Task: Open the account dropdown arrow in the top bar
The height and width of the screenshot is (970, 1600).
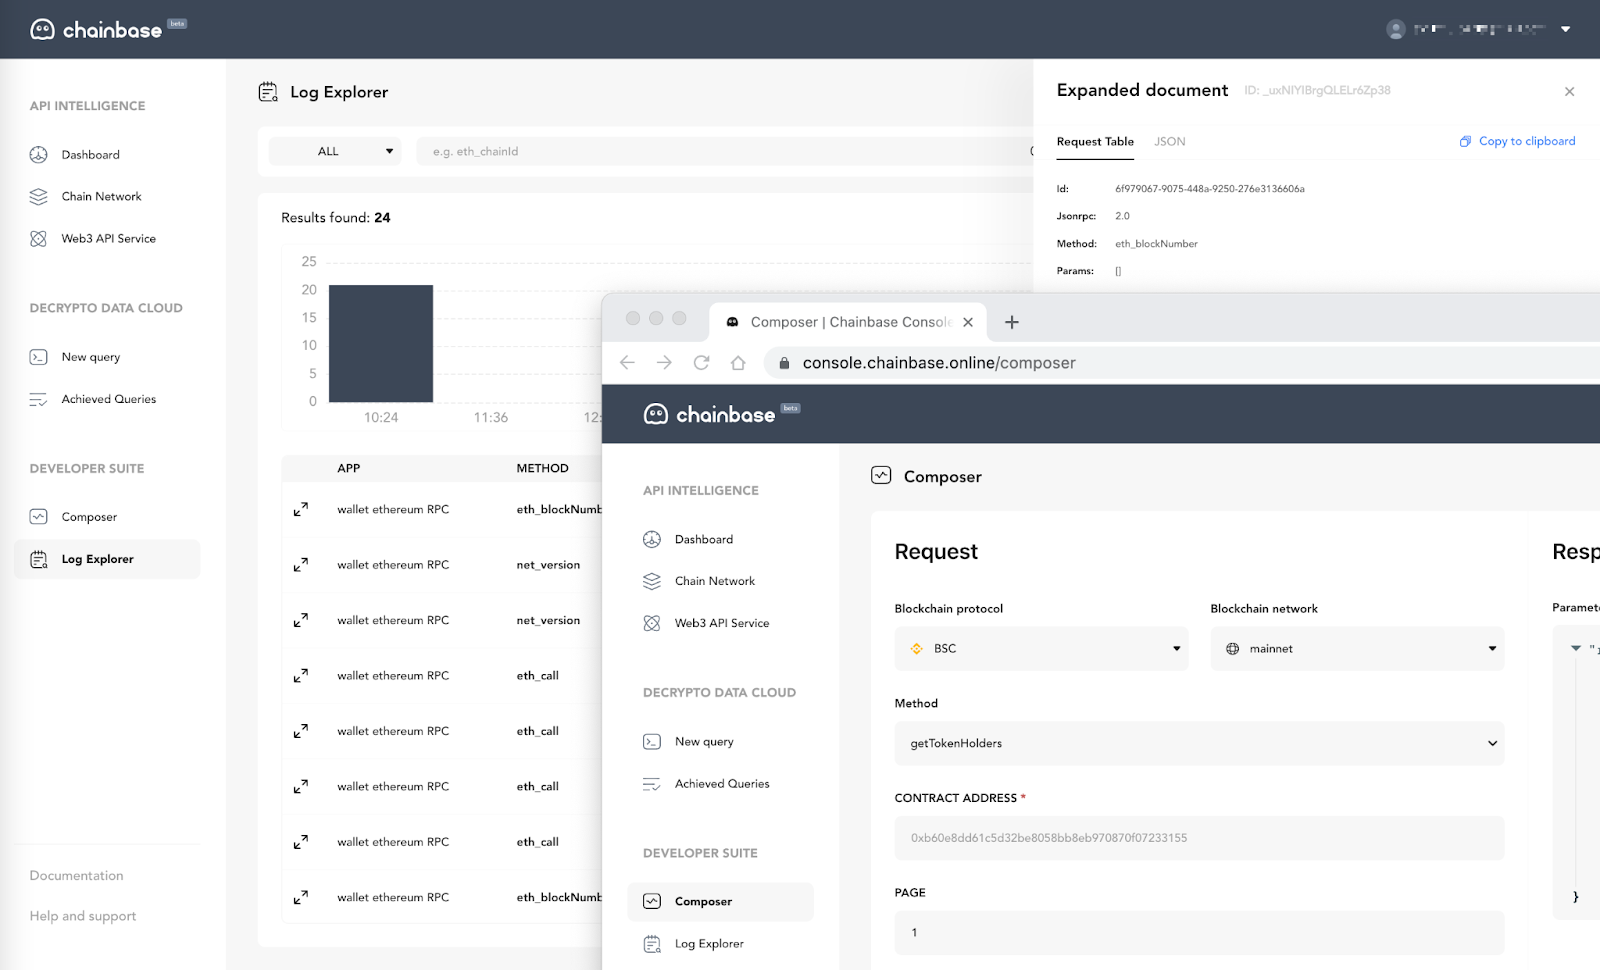Action: pyautogui.click(x=1565, y=29)
